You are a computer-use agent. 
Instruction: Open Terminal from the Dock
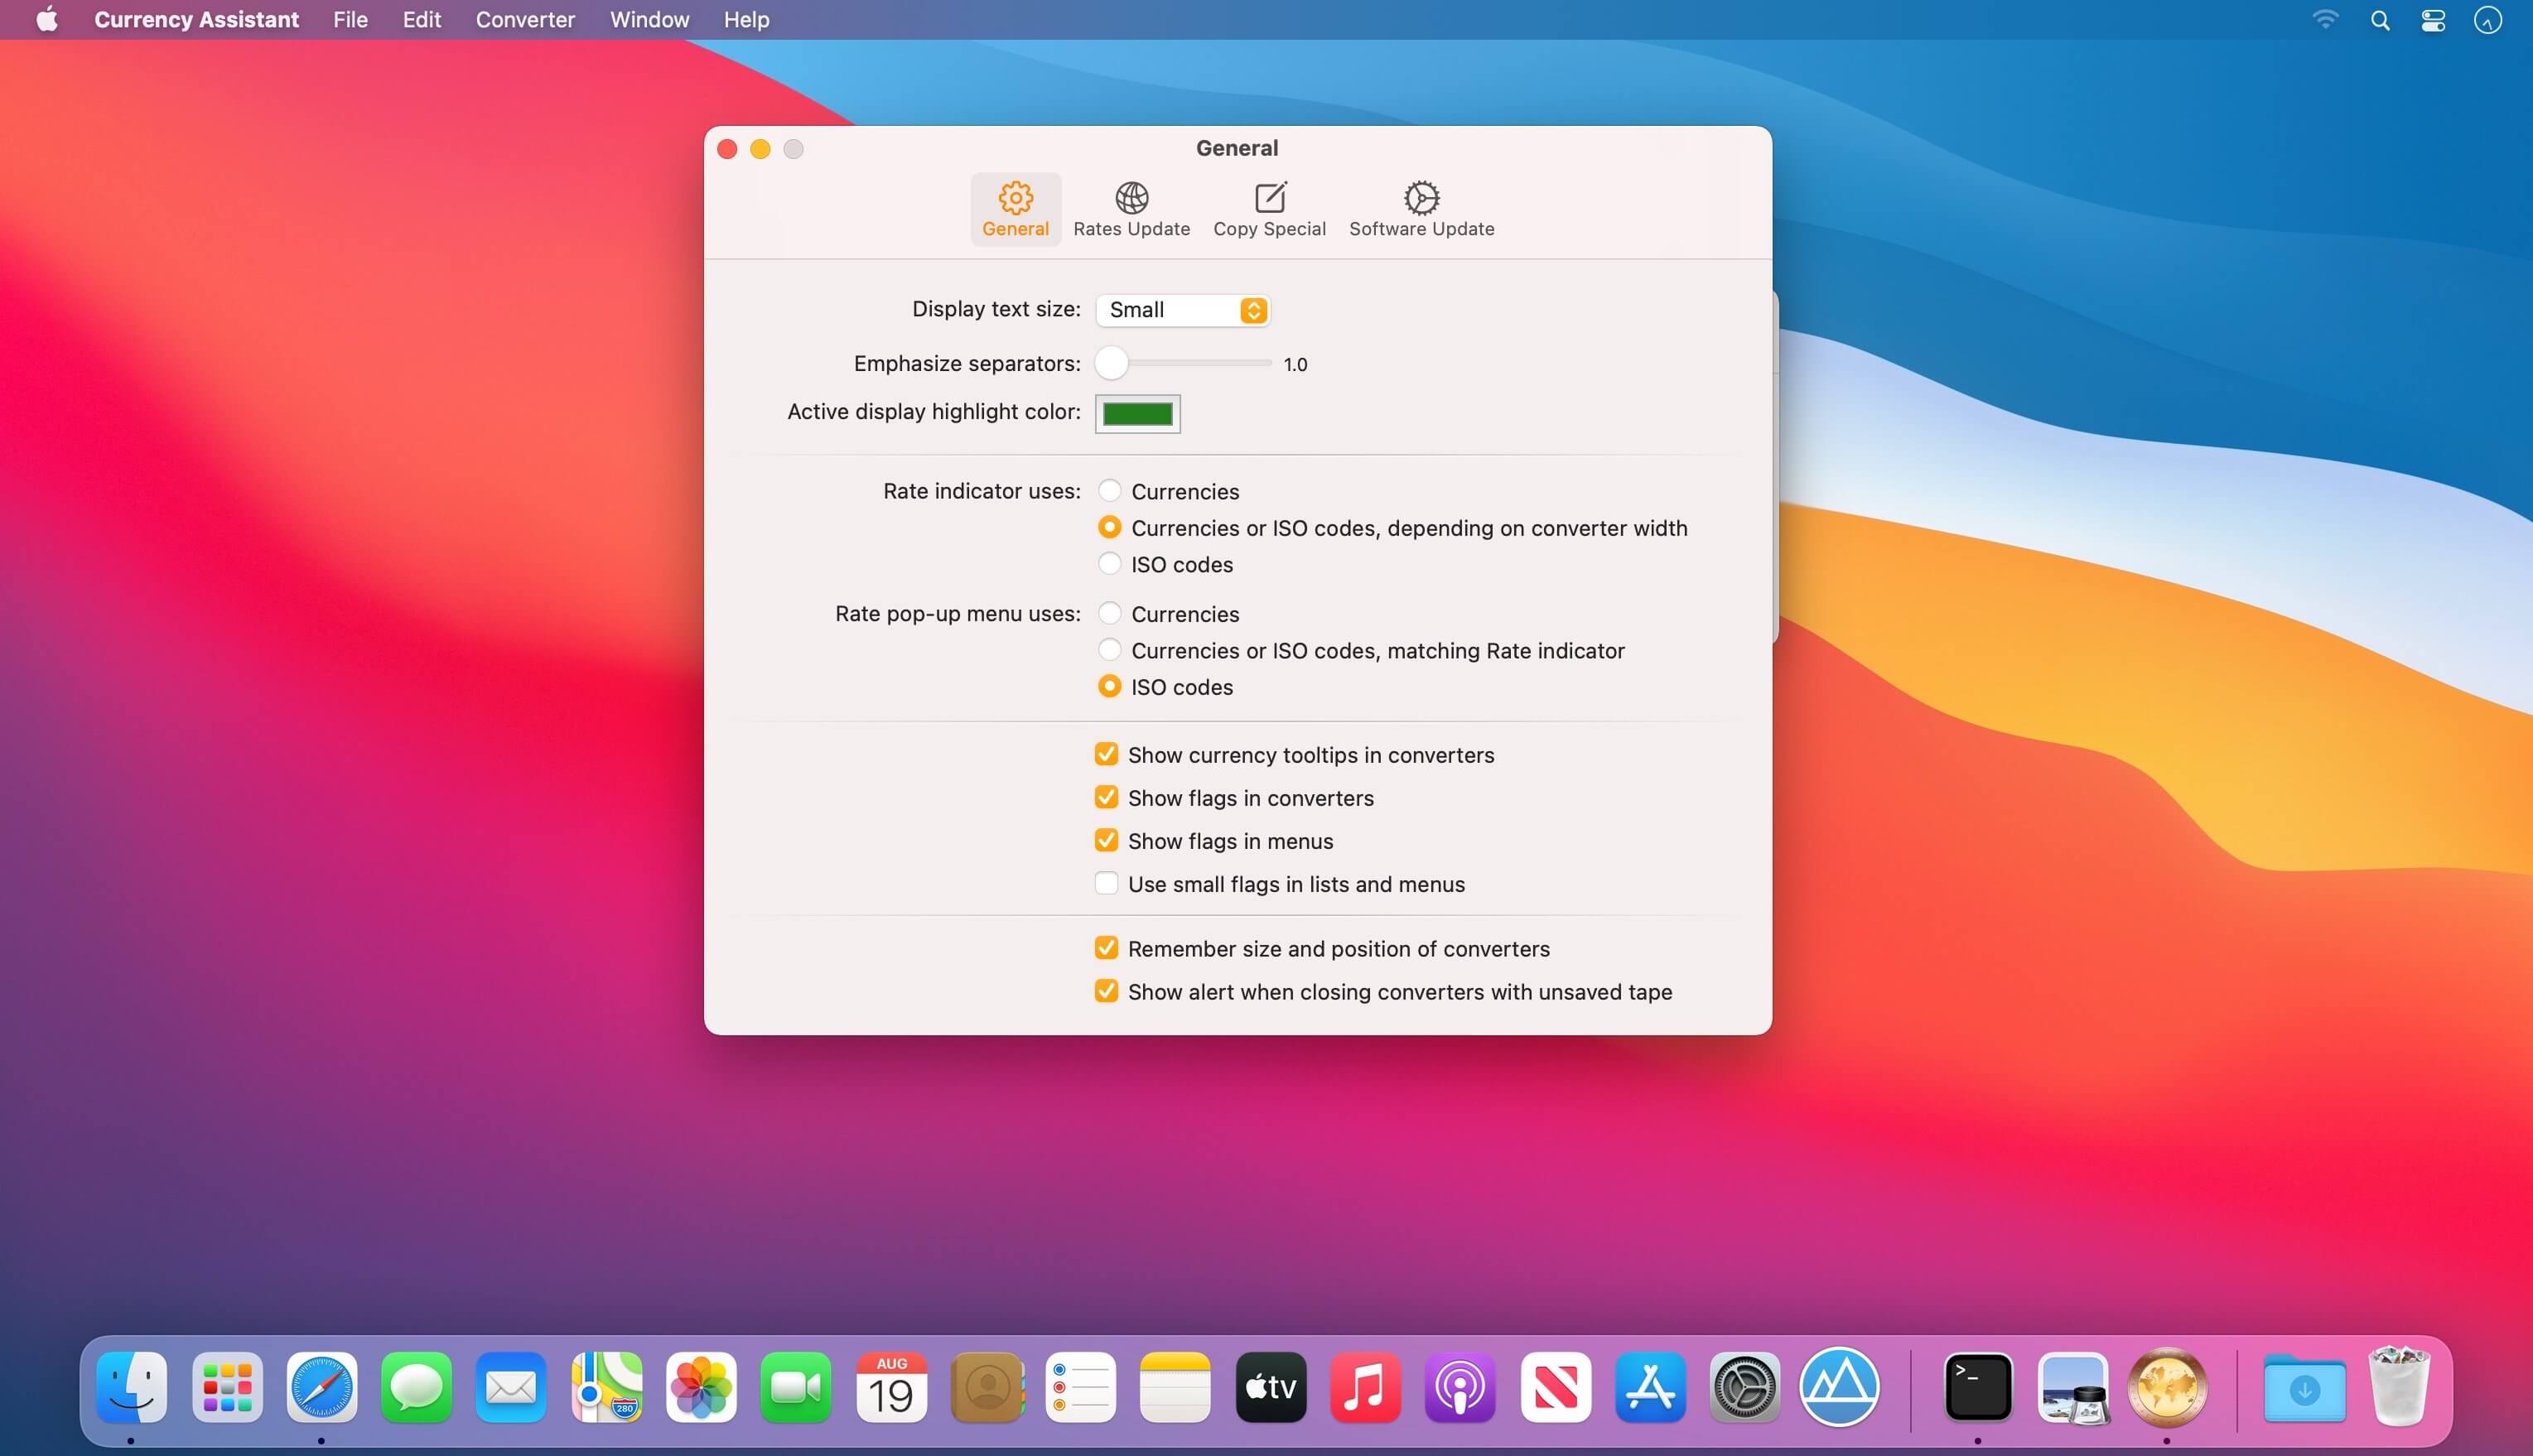(x=1978, y=1387)
